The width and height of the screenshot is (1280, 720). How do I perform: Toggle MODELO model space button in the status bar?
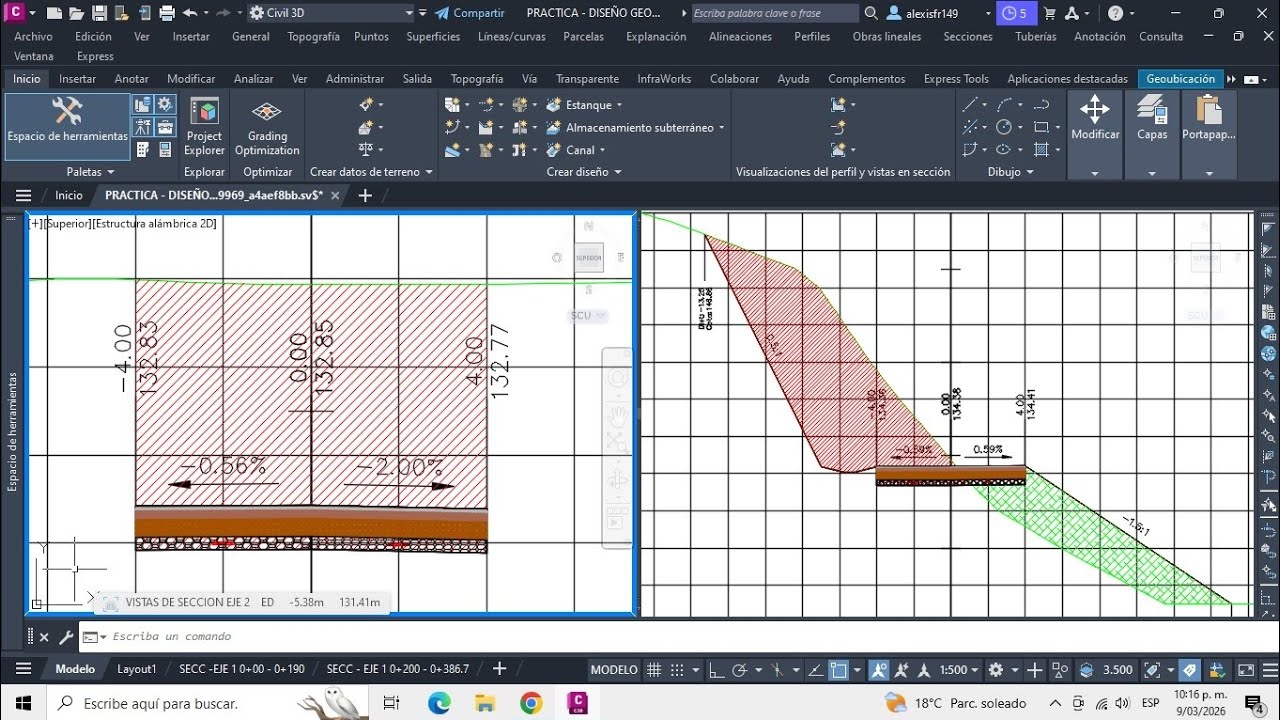coord(614,670)
